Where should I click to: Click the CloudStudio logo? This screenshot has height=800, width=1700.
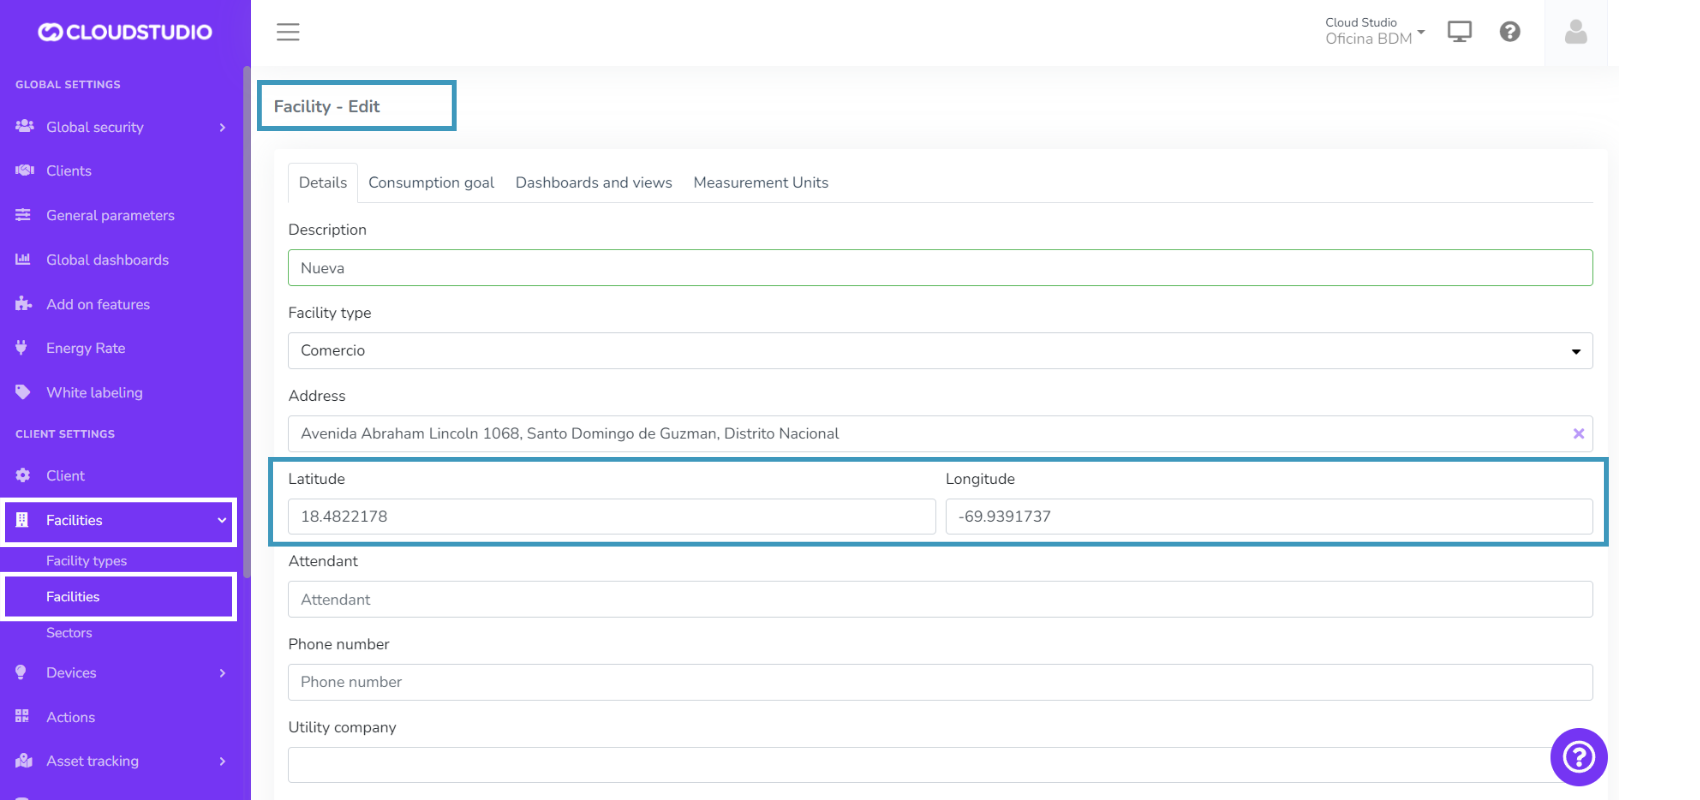pyautogui.click(x=125, y=32)
